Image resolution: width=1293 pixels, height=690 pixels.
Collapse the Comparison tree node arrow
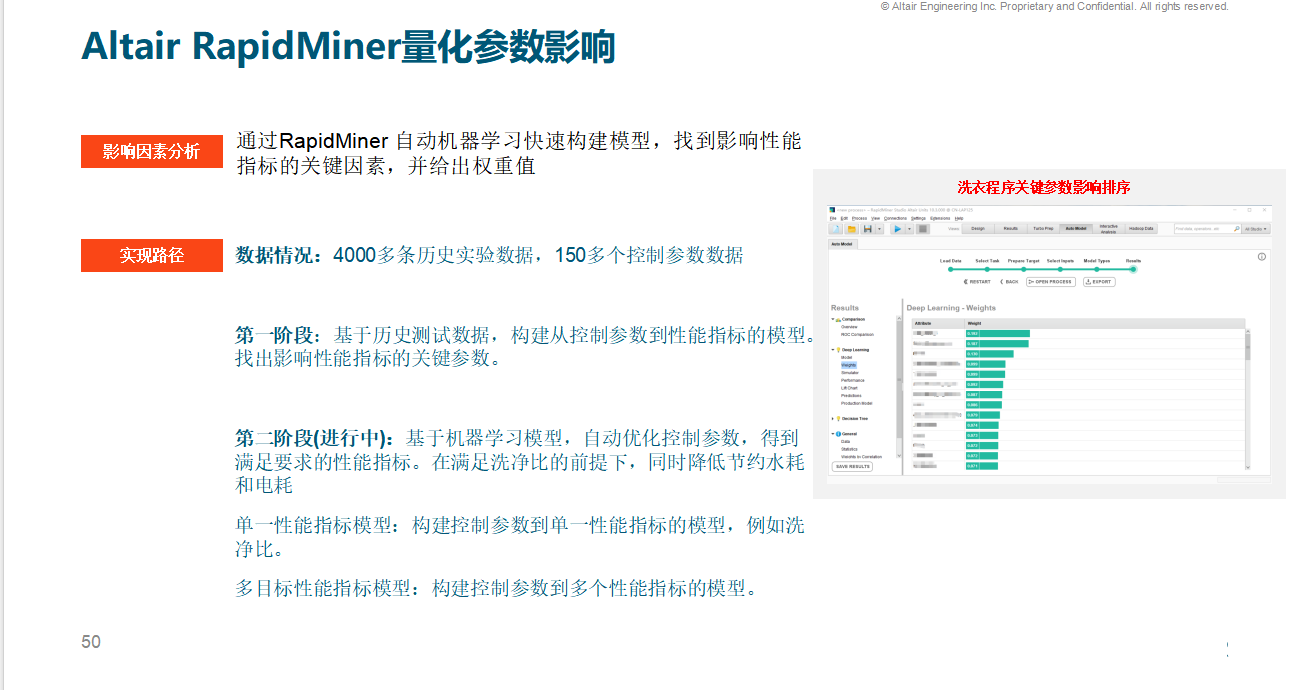(x=832, y=319)
